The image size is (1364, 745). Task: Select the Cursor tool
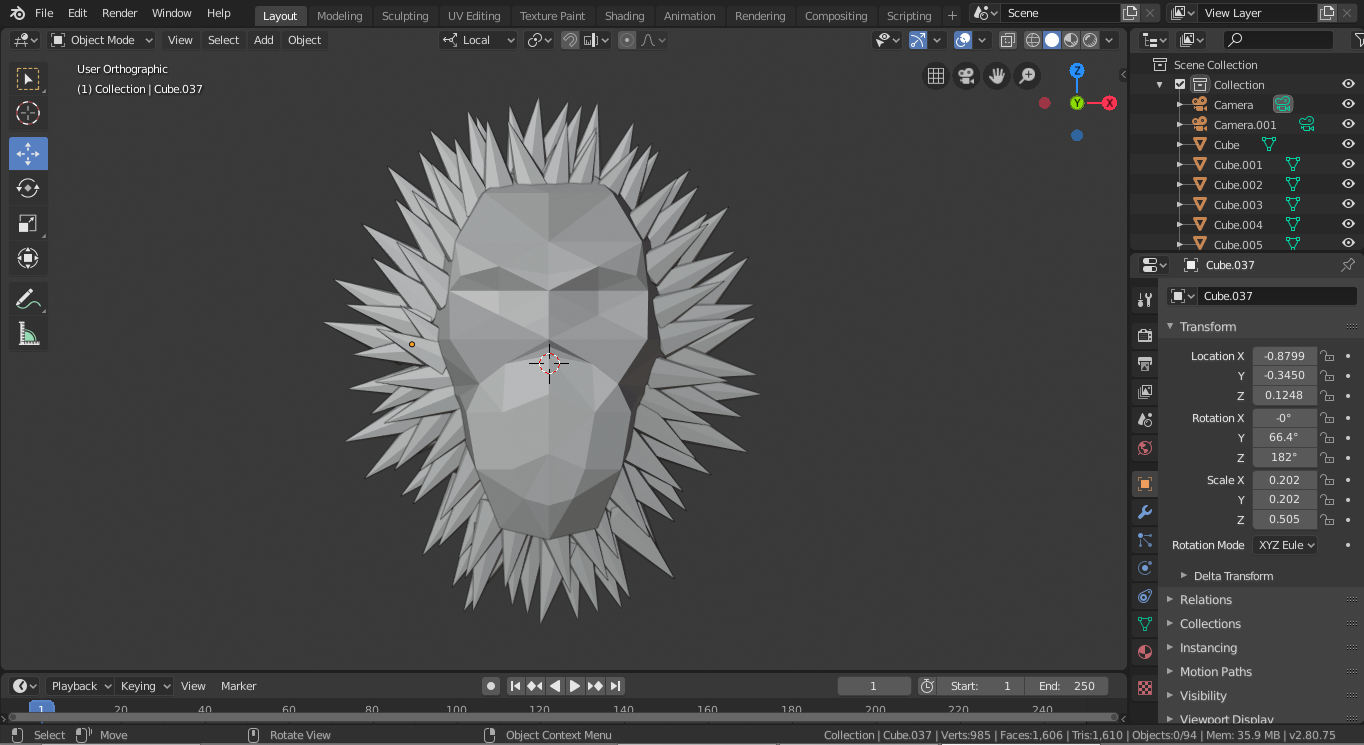click(28, 114)
